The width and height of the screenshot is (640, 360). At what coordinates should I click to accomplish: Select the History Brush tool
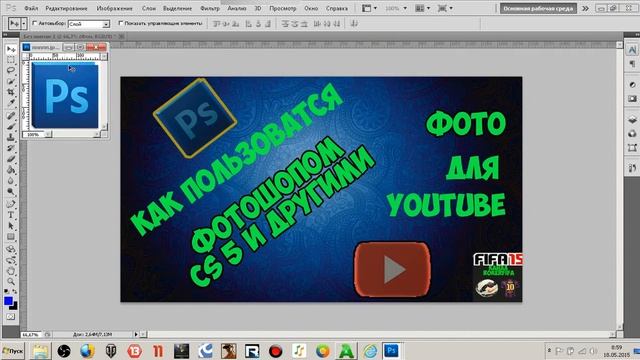[x=11, y=148]
